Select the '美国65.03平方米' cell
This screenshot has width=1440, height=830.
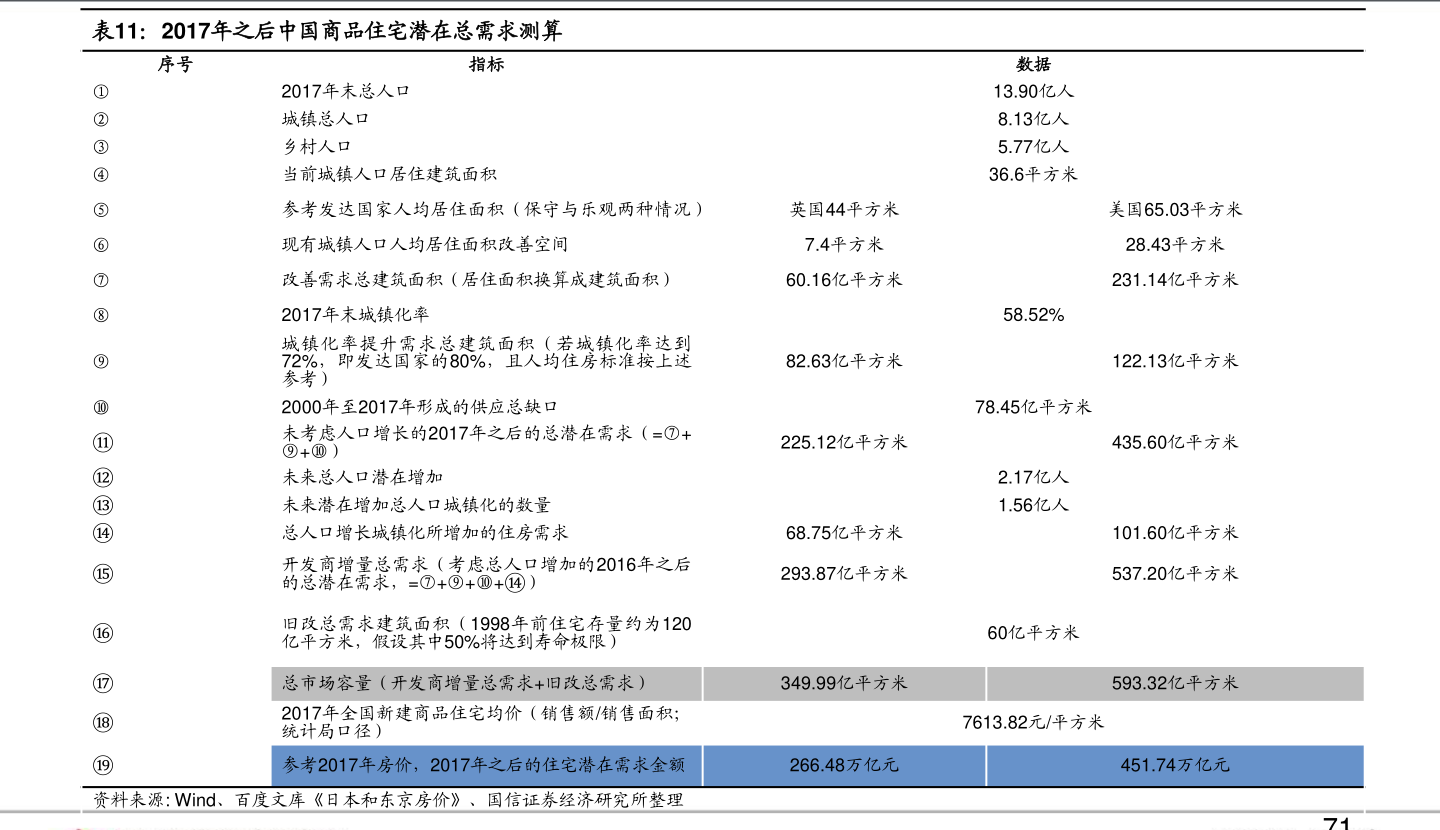coord(1175,210)
